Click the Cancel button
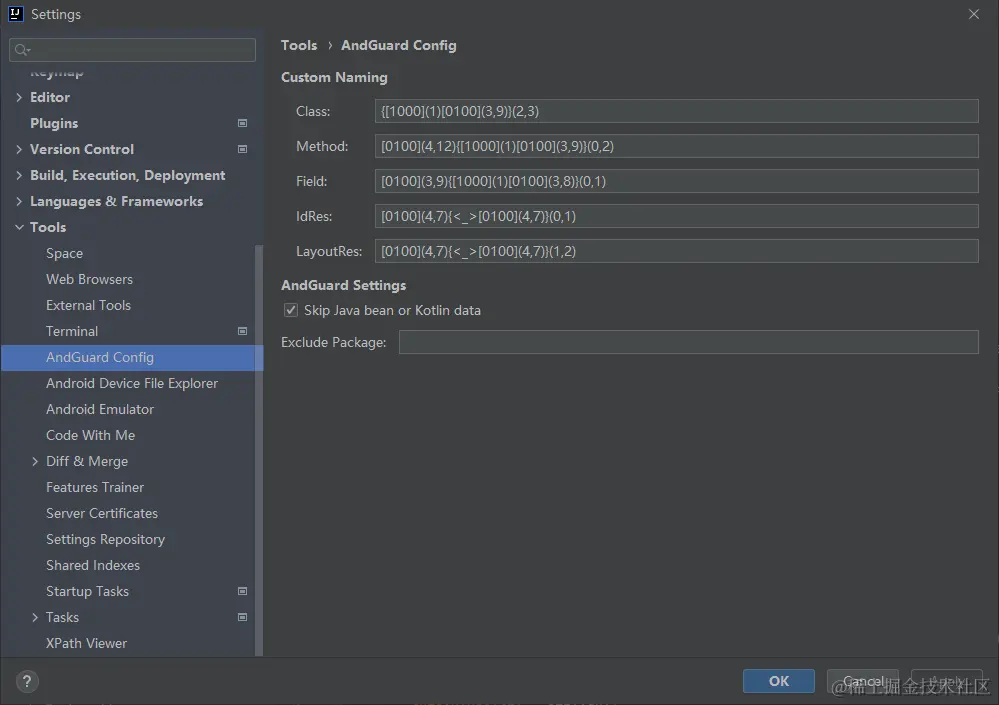 [x=863, y=681]
